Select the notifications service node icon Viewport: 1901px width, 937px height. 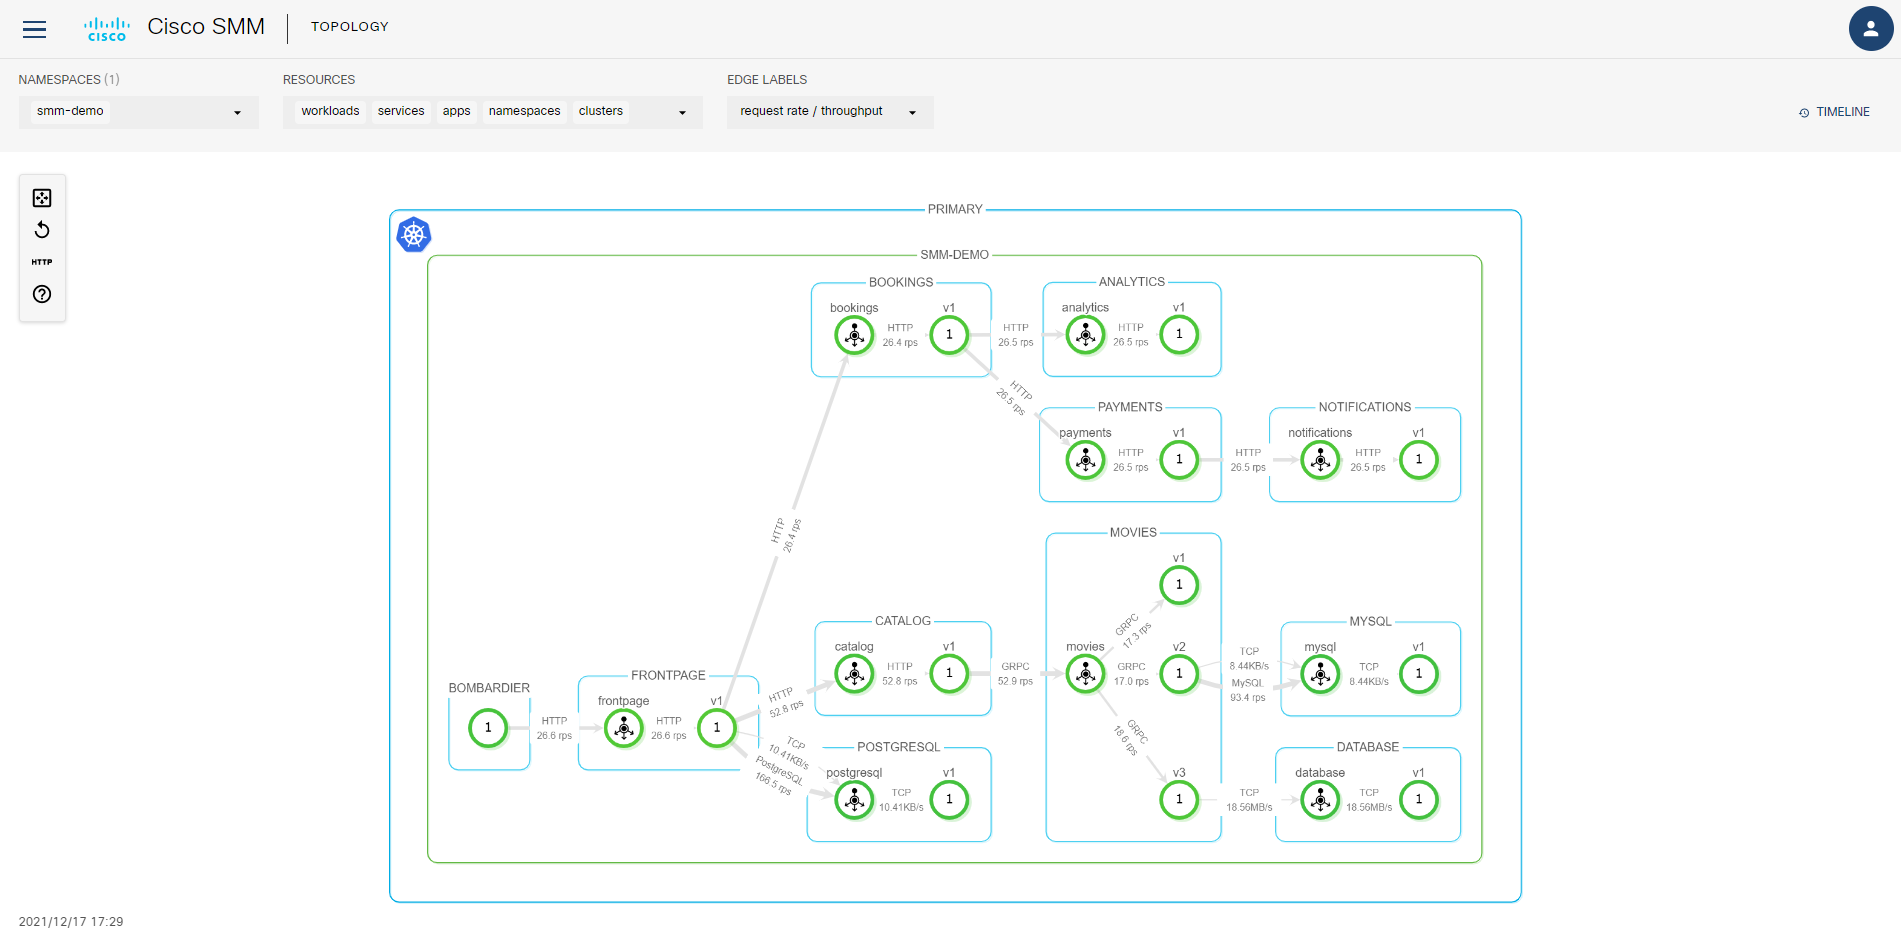tap(1320, 460)
